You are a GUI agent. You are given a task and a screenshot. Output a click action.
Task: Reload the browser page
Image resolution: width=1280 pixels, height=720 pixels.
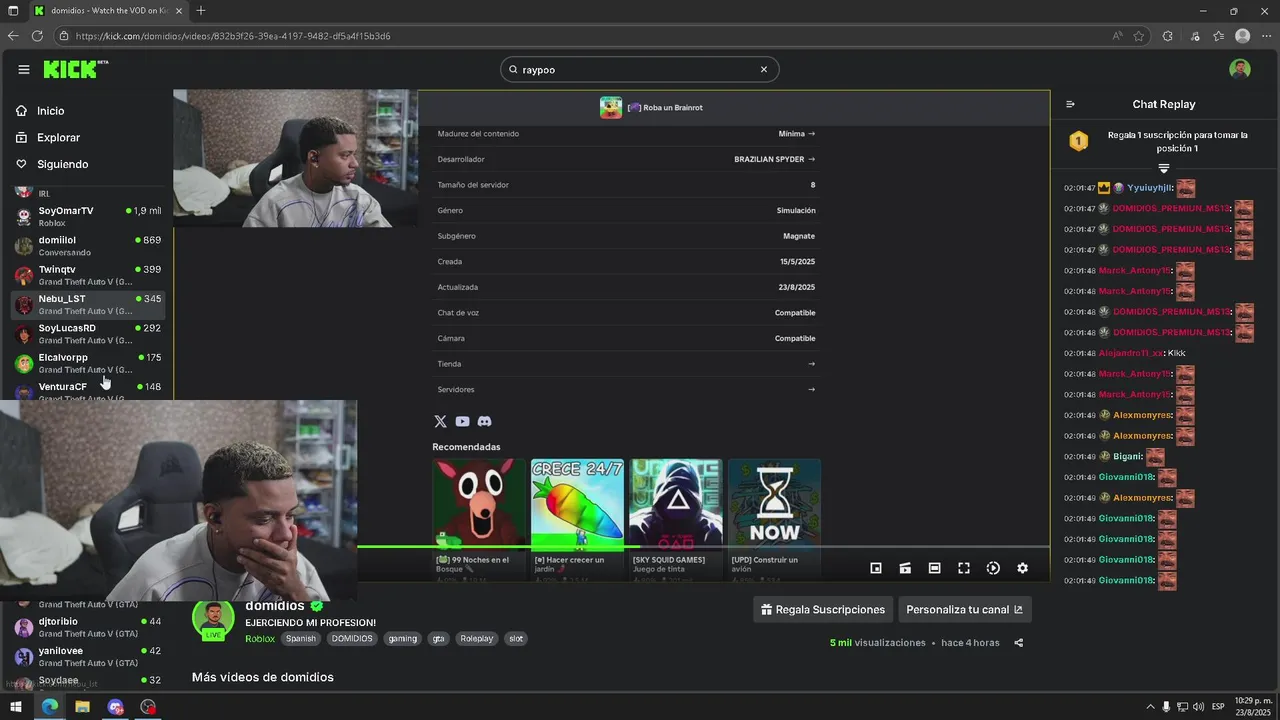[37, 36]
